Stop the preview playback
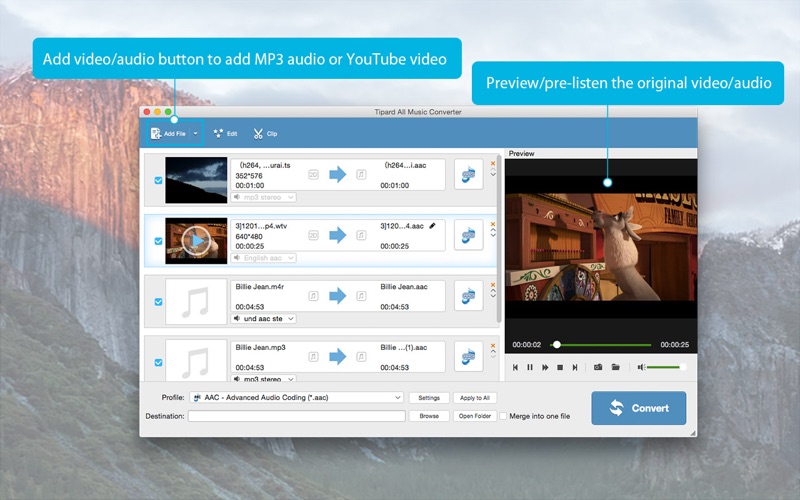The width and height of the screenshot is (800, 500). click(x=560, y=367)
